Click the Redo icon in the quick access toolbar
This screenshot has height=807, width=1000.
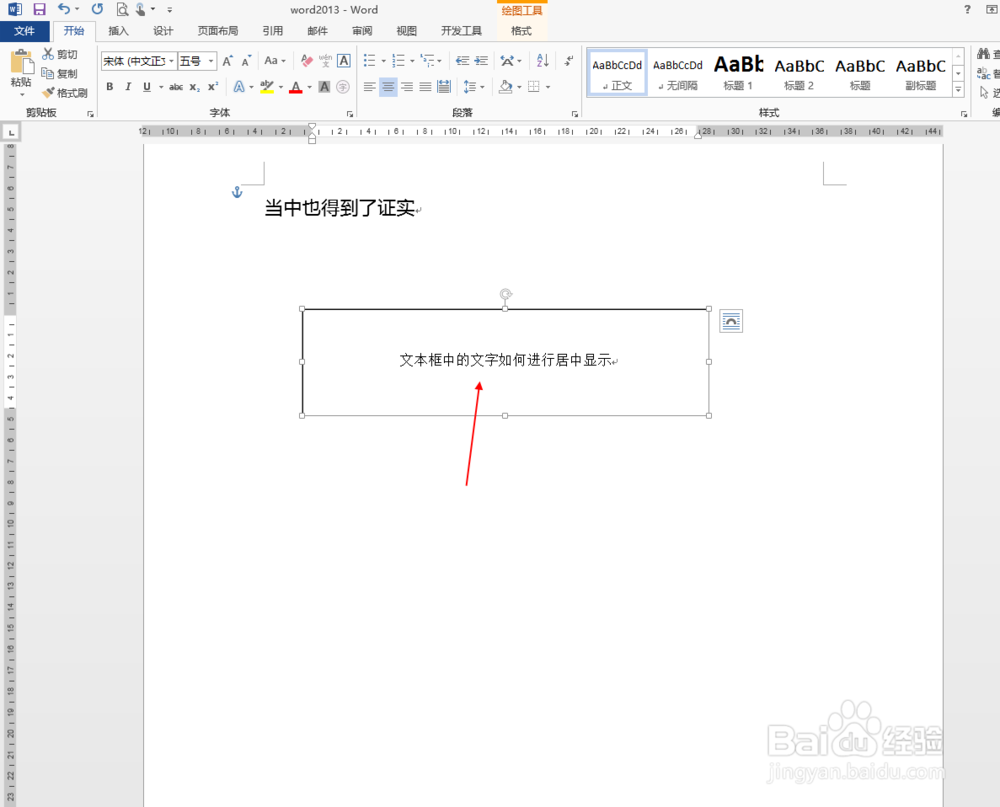[97, 9]
